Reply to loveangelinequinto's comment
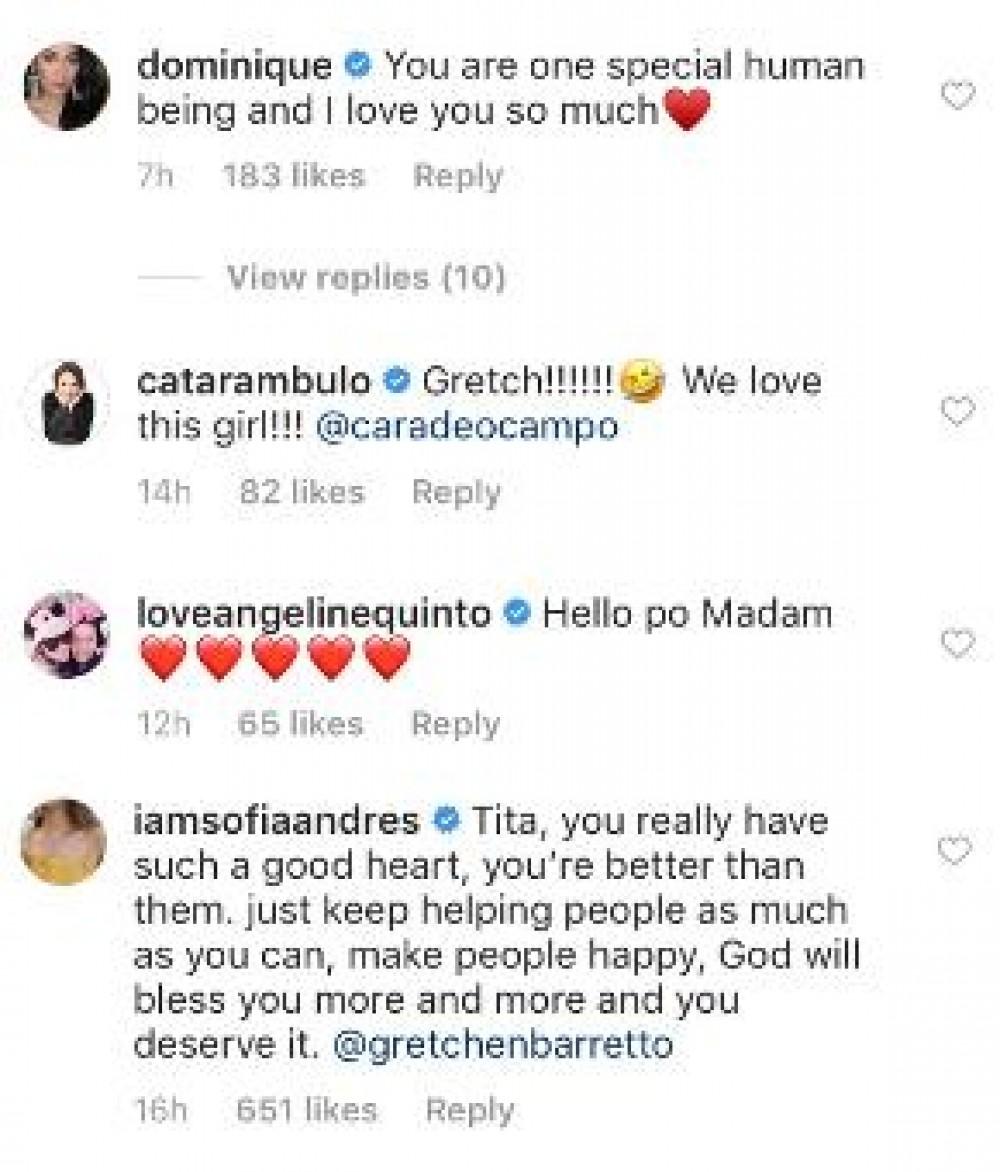This screenshot has height=1172, width=1000. click(455, 724)
